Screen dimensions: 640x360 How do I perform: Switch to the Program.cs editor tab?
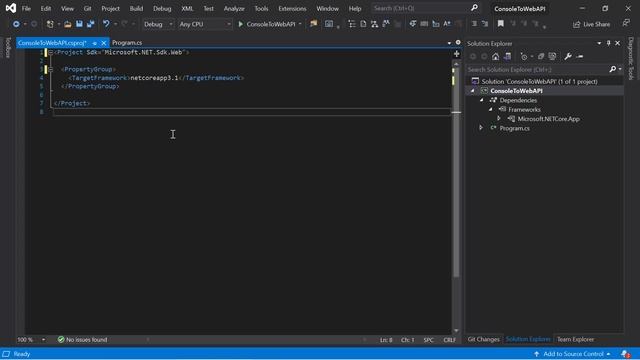pyautogui.click(x=127, y=42)
